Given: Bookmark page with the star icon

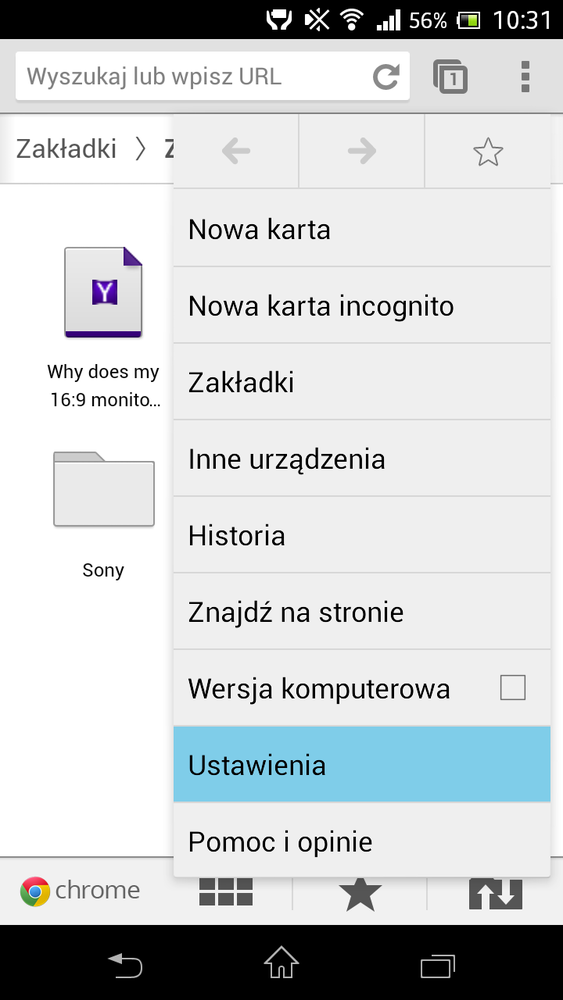Looking at the screenshot, I should point(488,152).
